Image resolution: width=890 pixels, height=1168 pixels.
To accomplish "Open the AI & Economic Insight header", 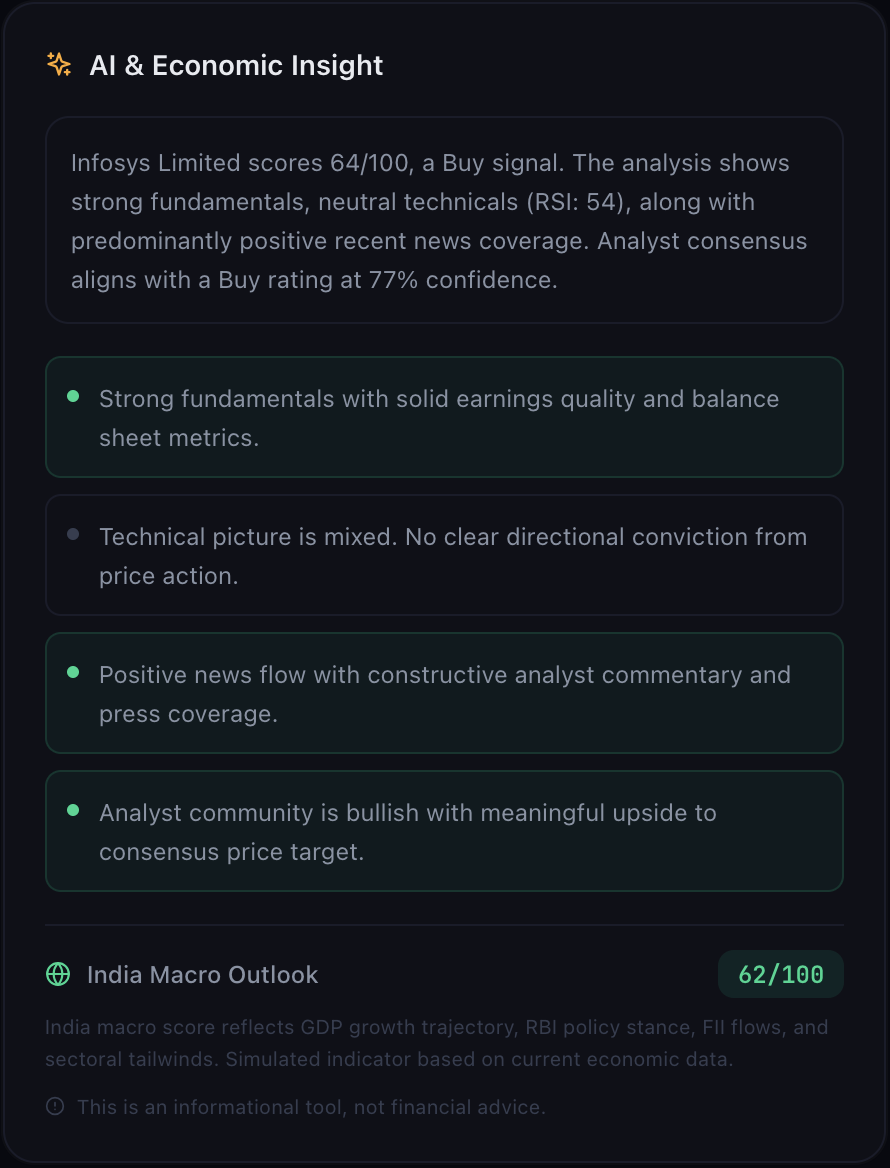I will click(x=237, y=65).
